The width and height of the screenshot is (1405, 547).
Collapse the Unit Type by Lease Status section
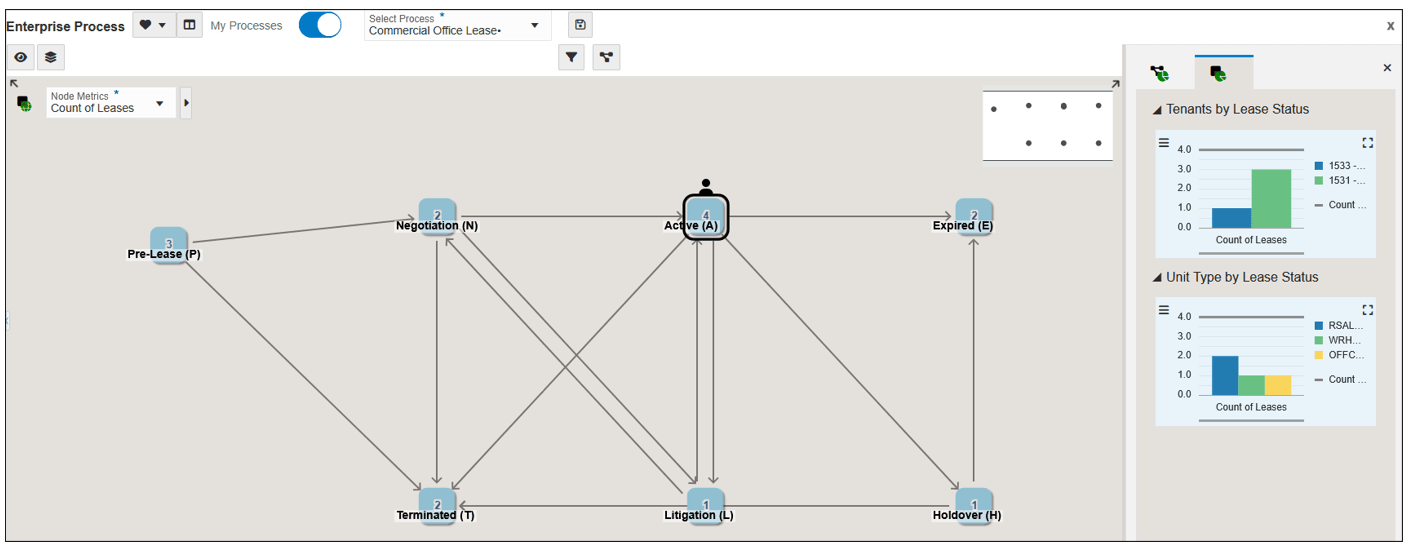[x=1157, y=278]
